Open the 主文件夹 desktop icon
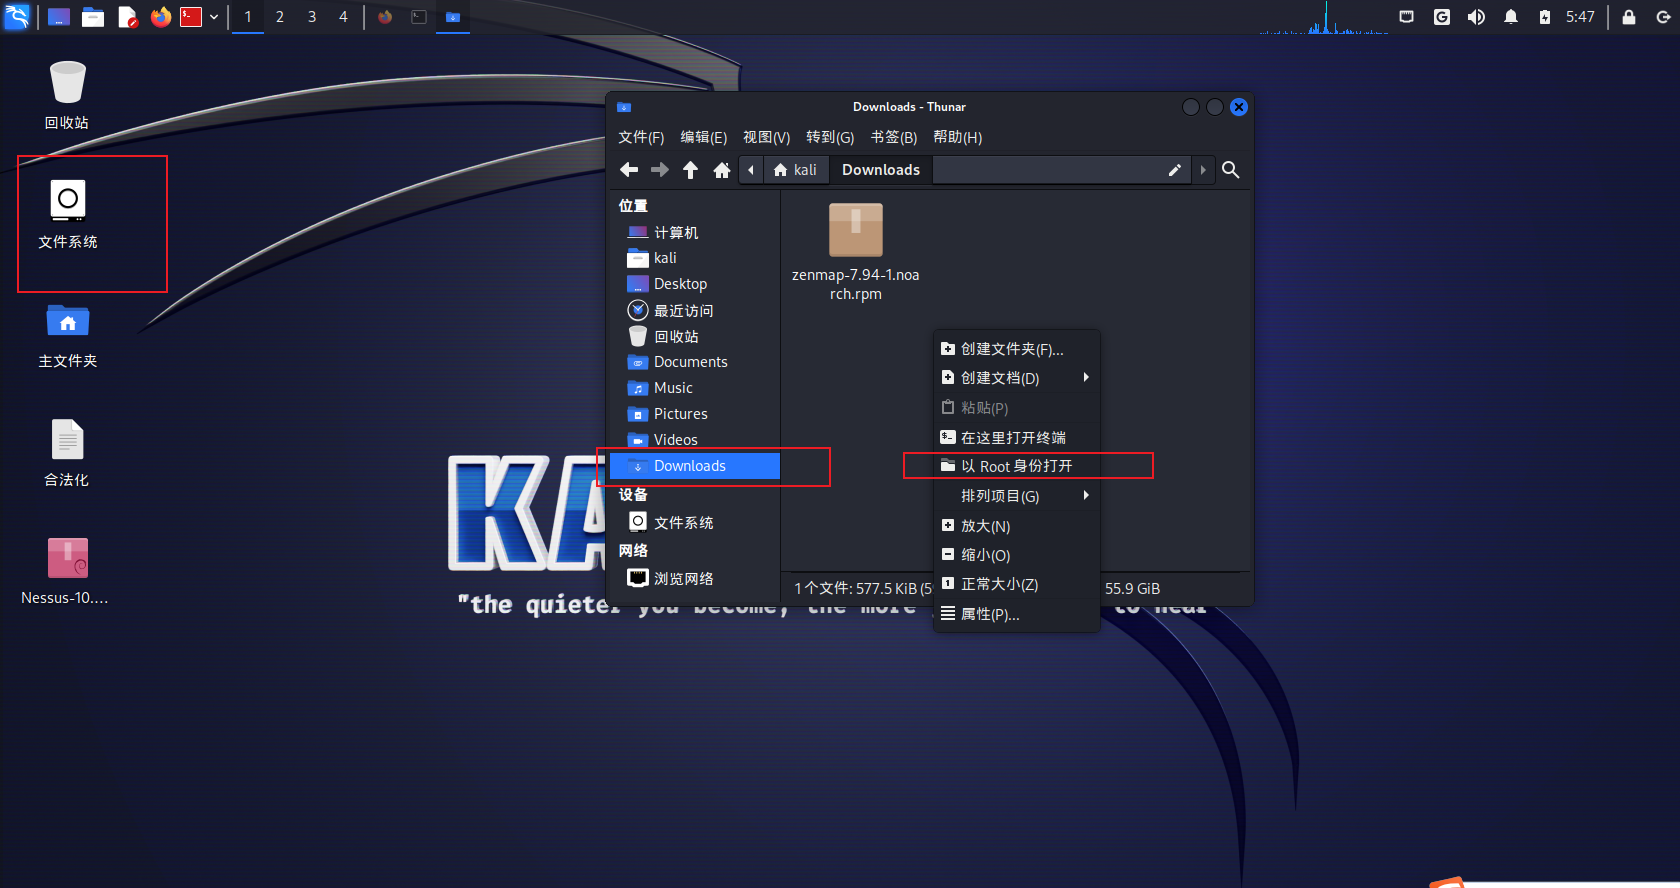Image resolution: width=1680 pixels, height=888 pixels. tap(68, 335)
